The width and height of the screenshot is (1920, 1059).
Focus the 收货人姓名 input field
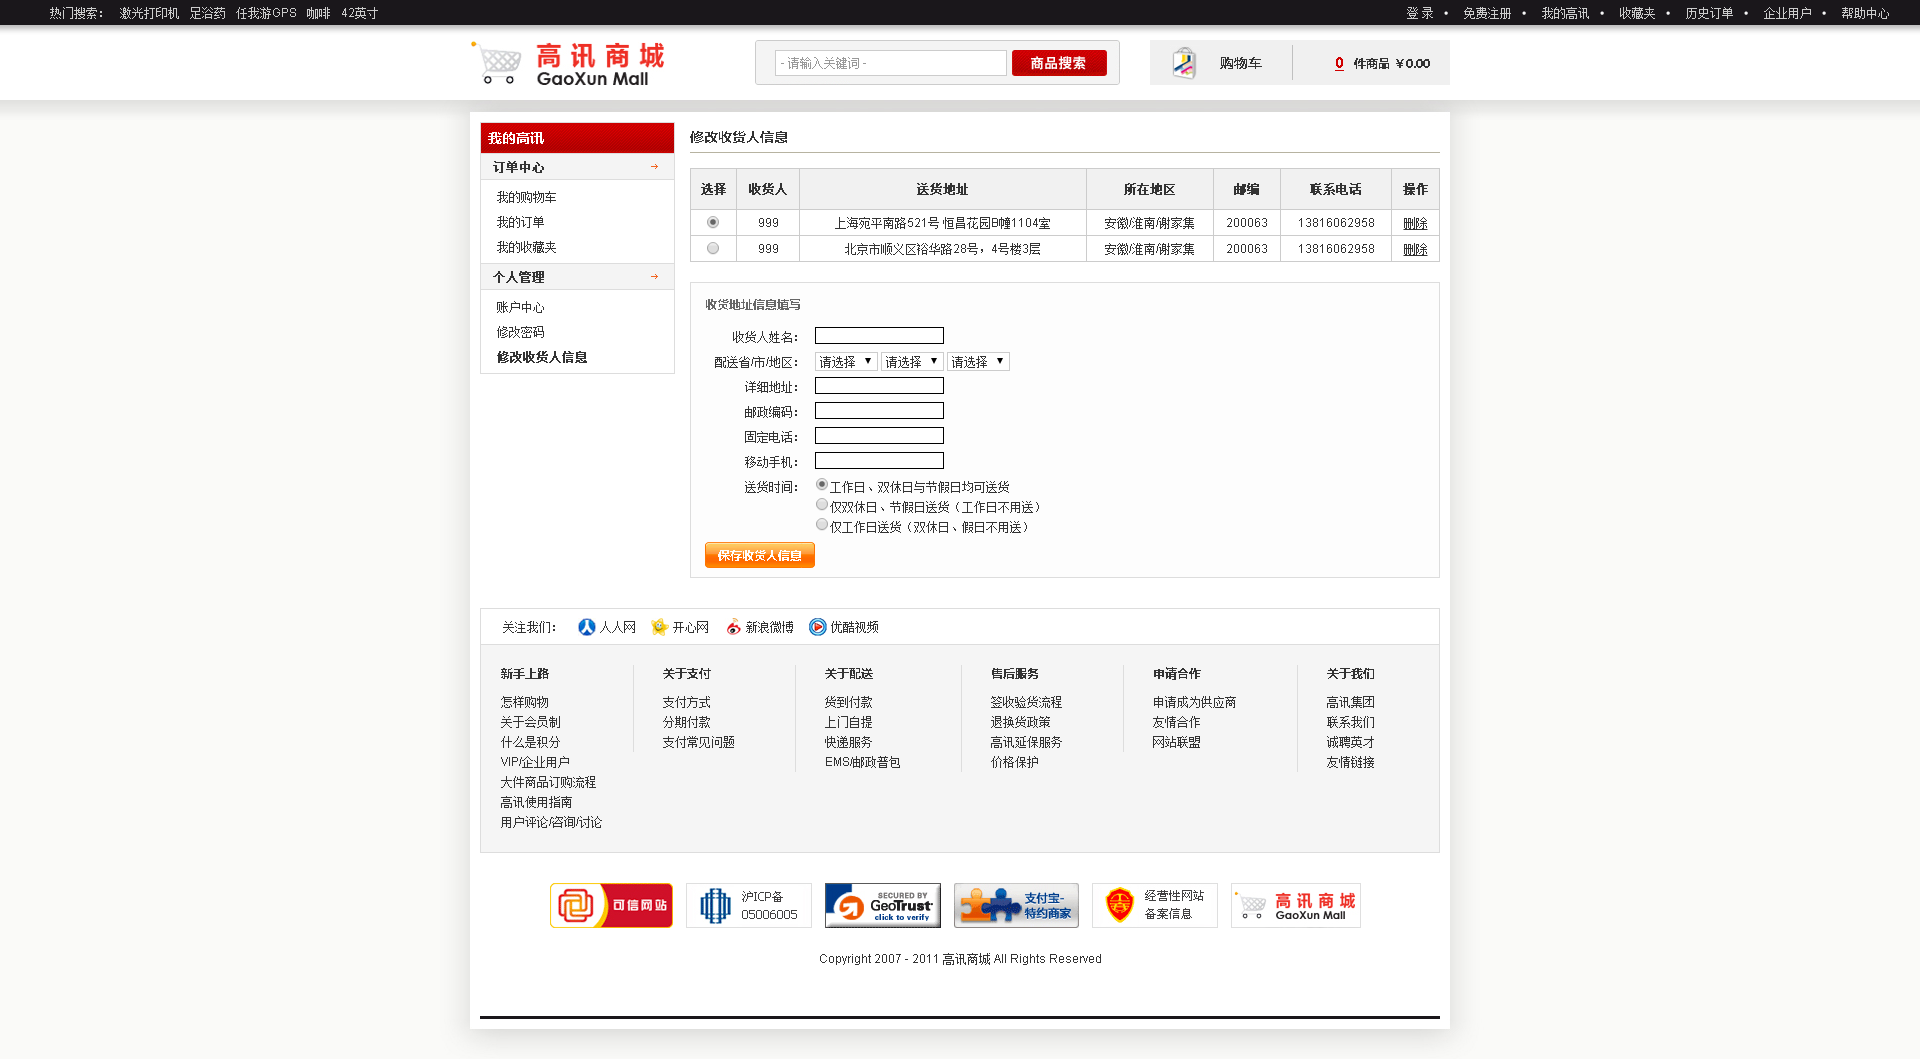[x=879, y=336]
